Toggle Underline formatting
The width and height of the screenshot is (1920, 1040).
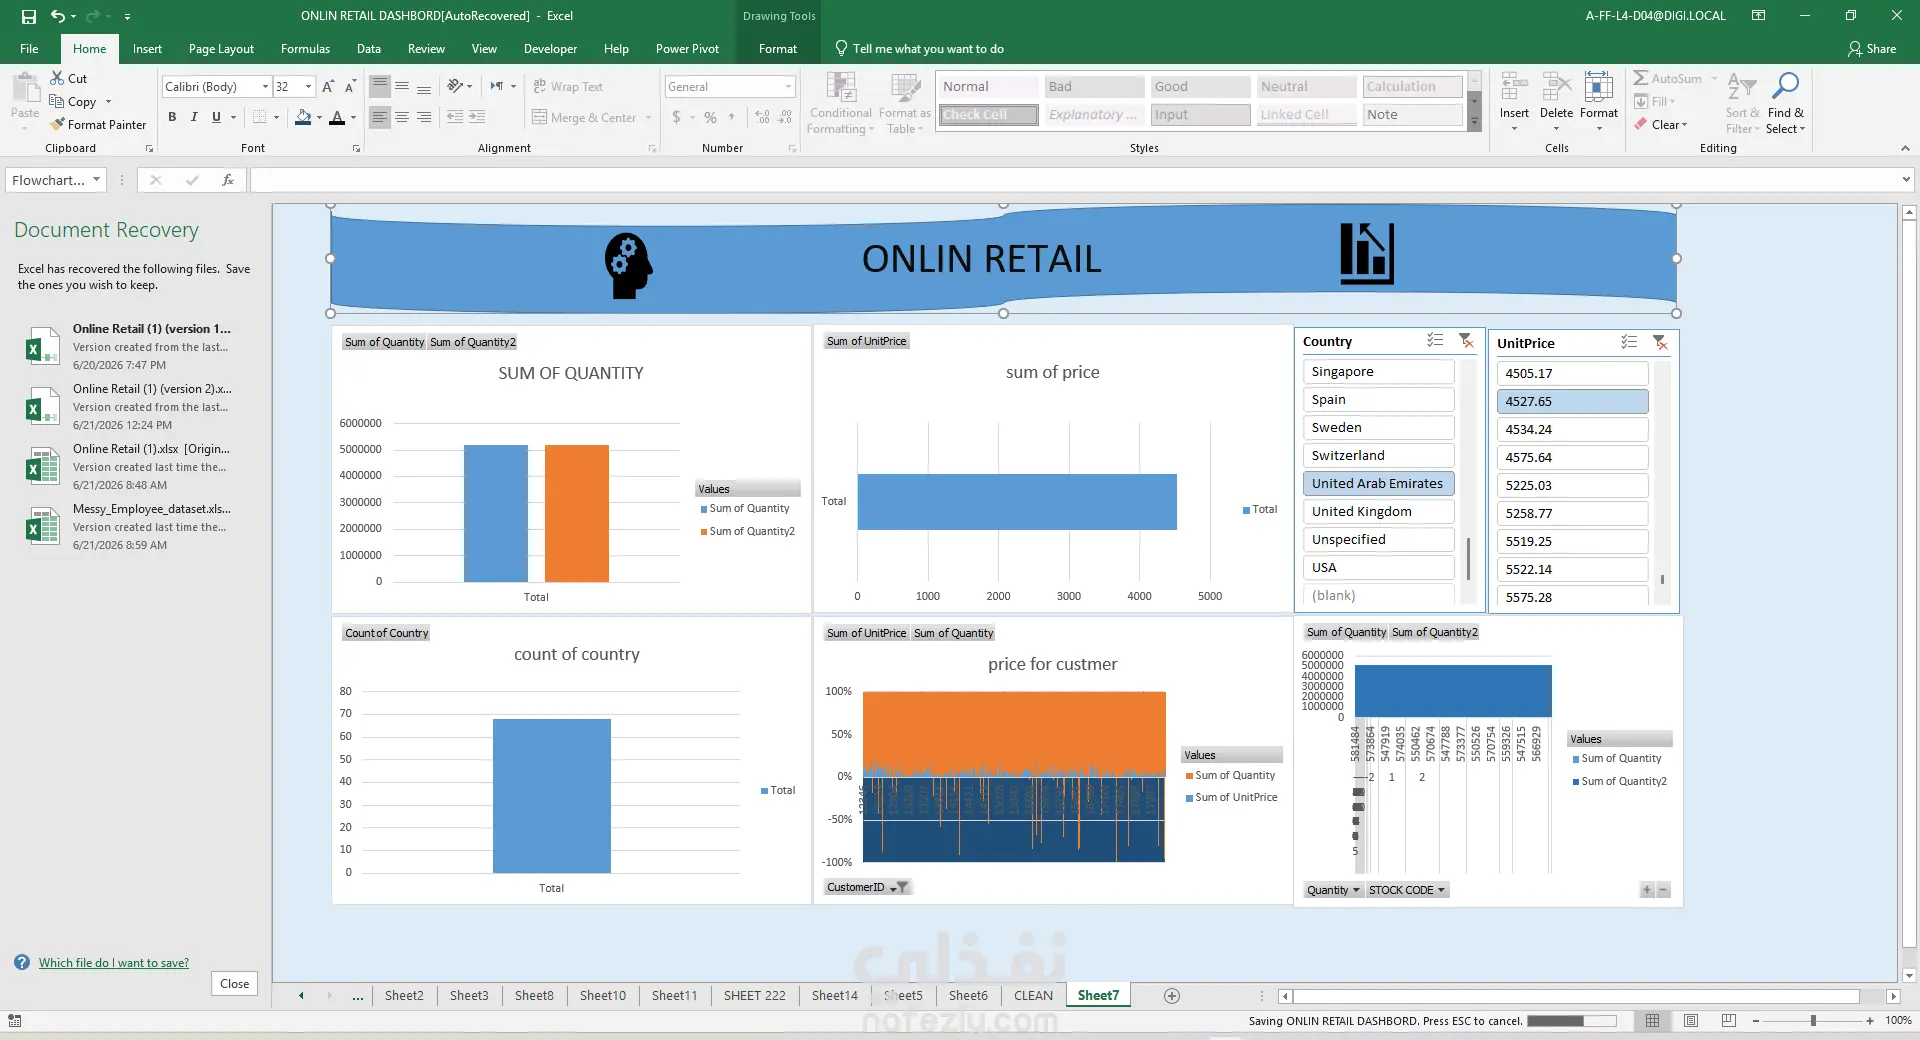[216, 117]
